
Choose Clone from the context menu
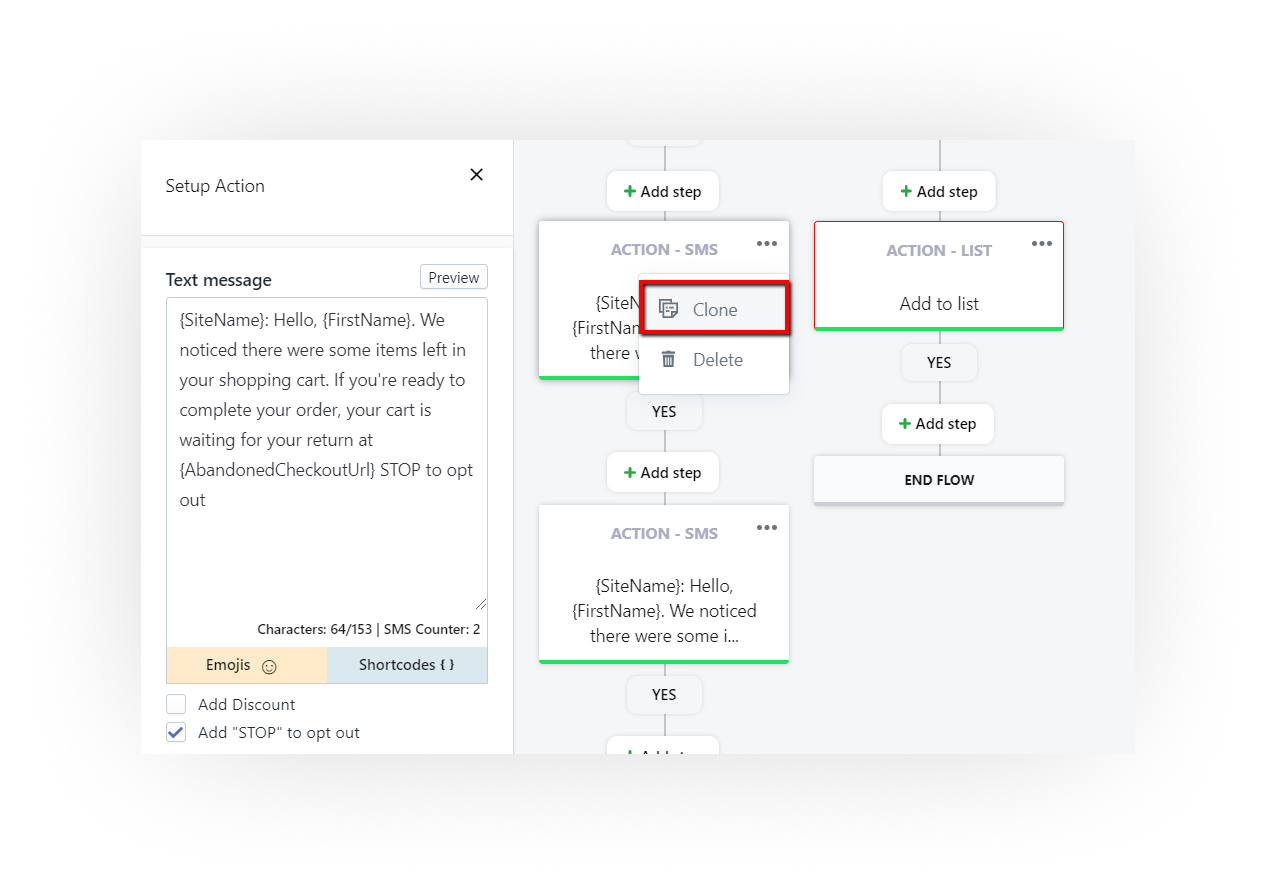(714, 309)
